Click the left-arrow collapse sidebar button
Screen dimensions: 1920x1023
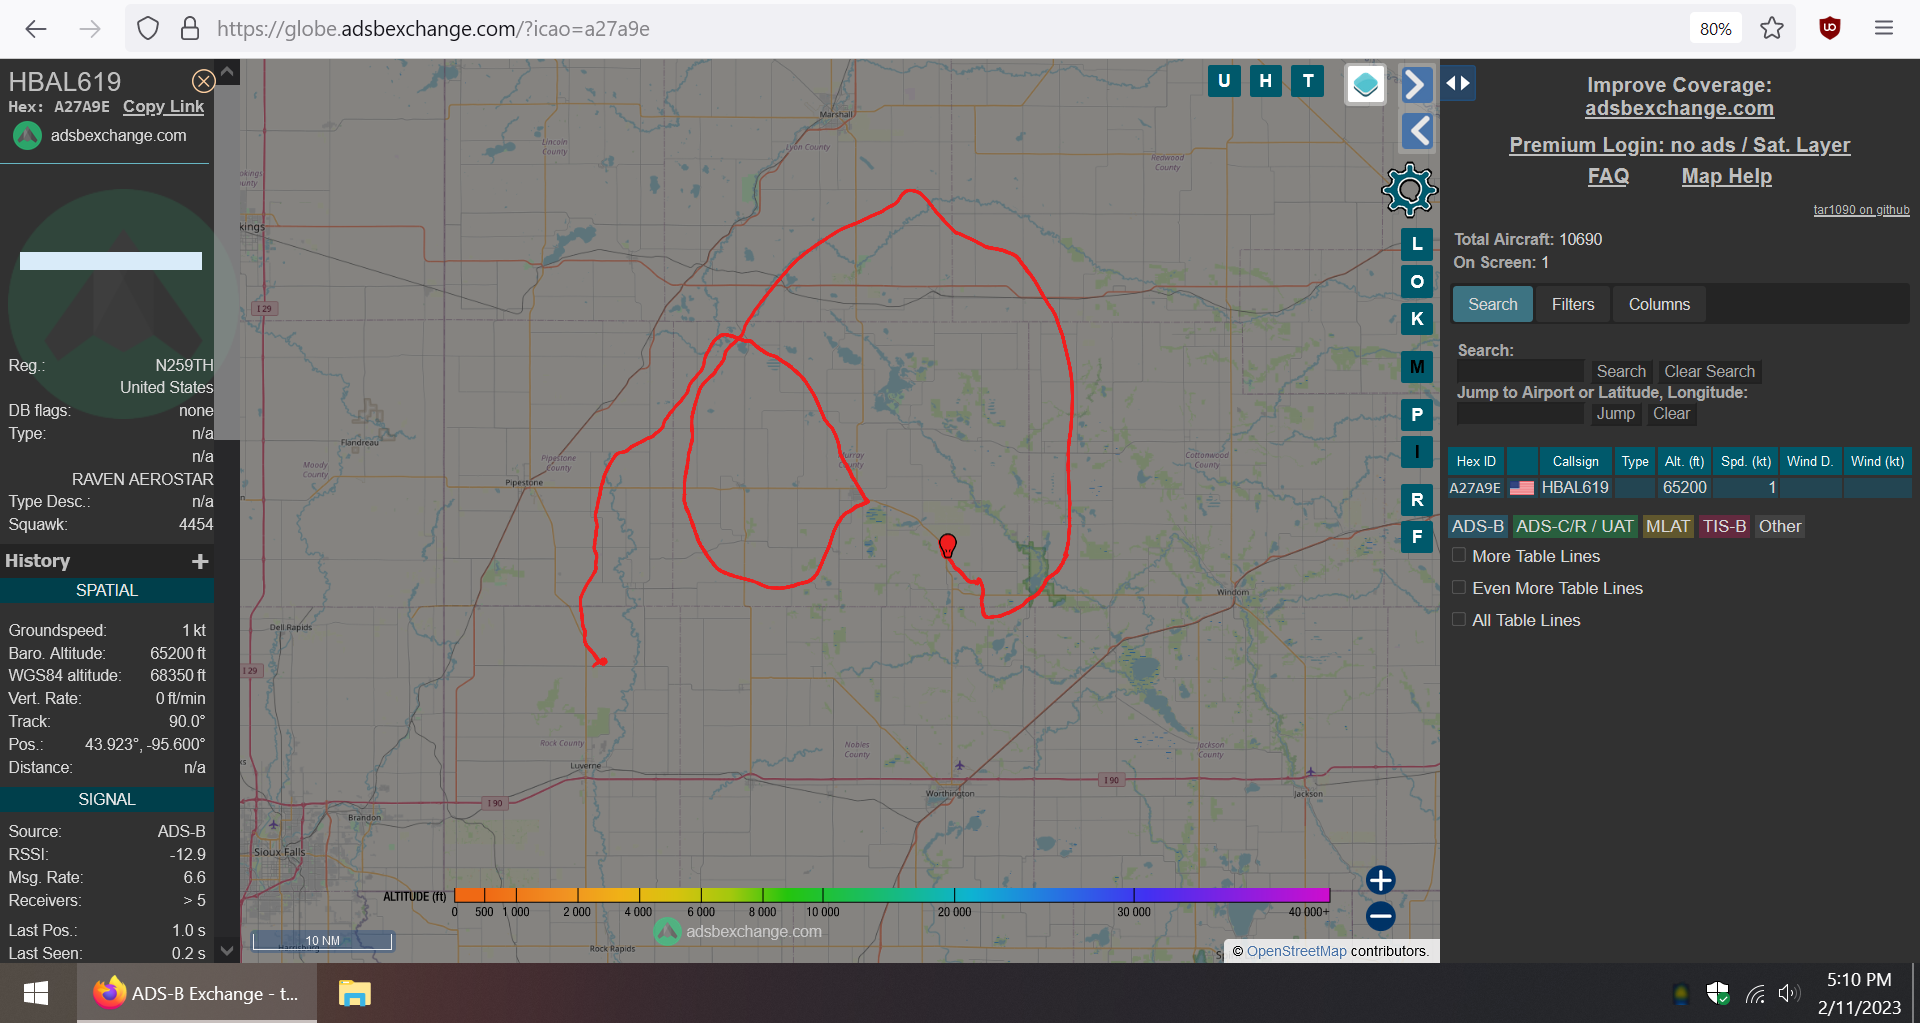coord(1418,131)
